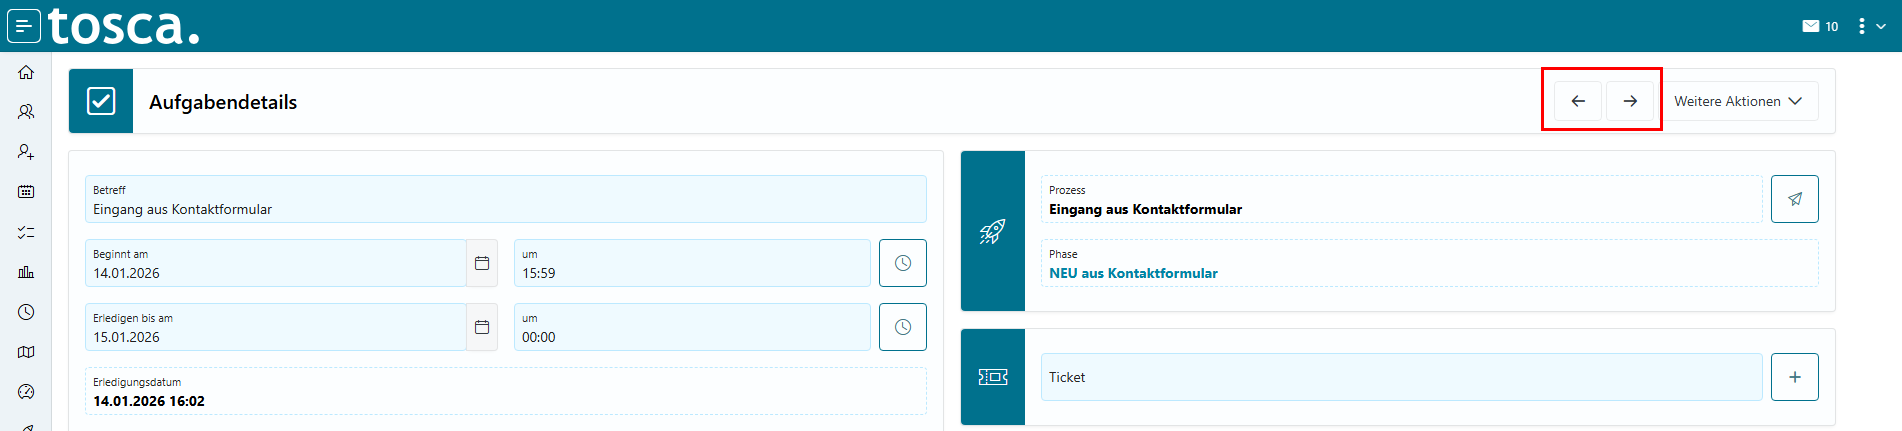Add a ticket with plus button
The width and height of the screenshot is (1902, 431).
[1795, 377]
